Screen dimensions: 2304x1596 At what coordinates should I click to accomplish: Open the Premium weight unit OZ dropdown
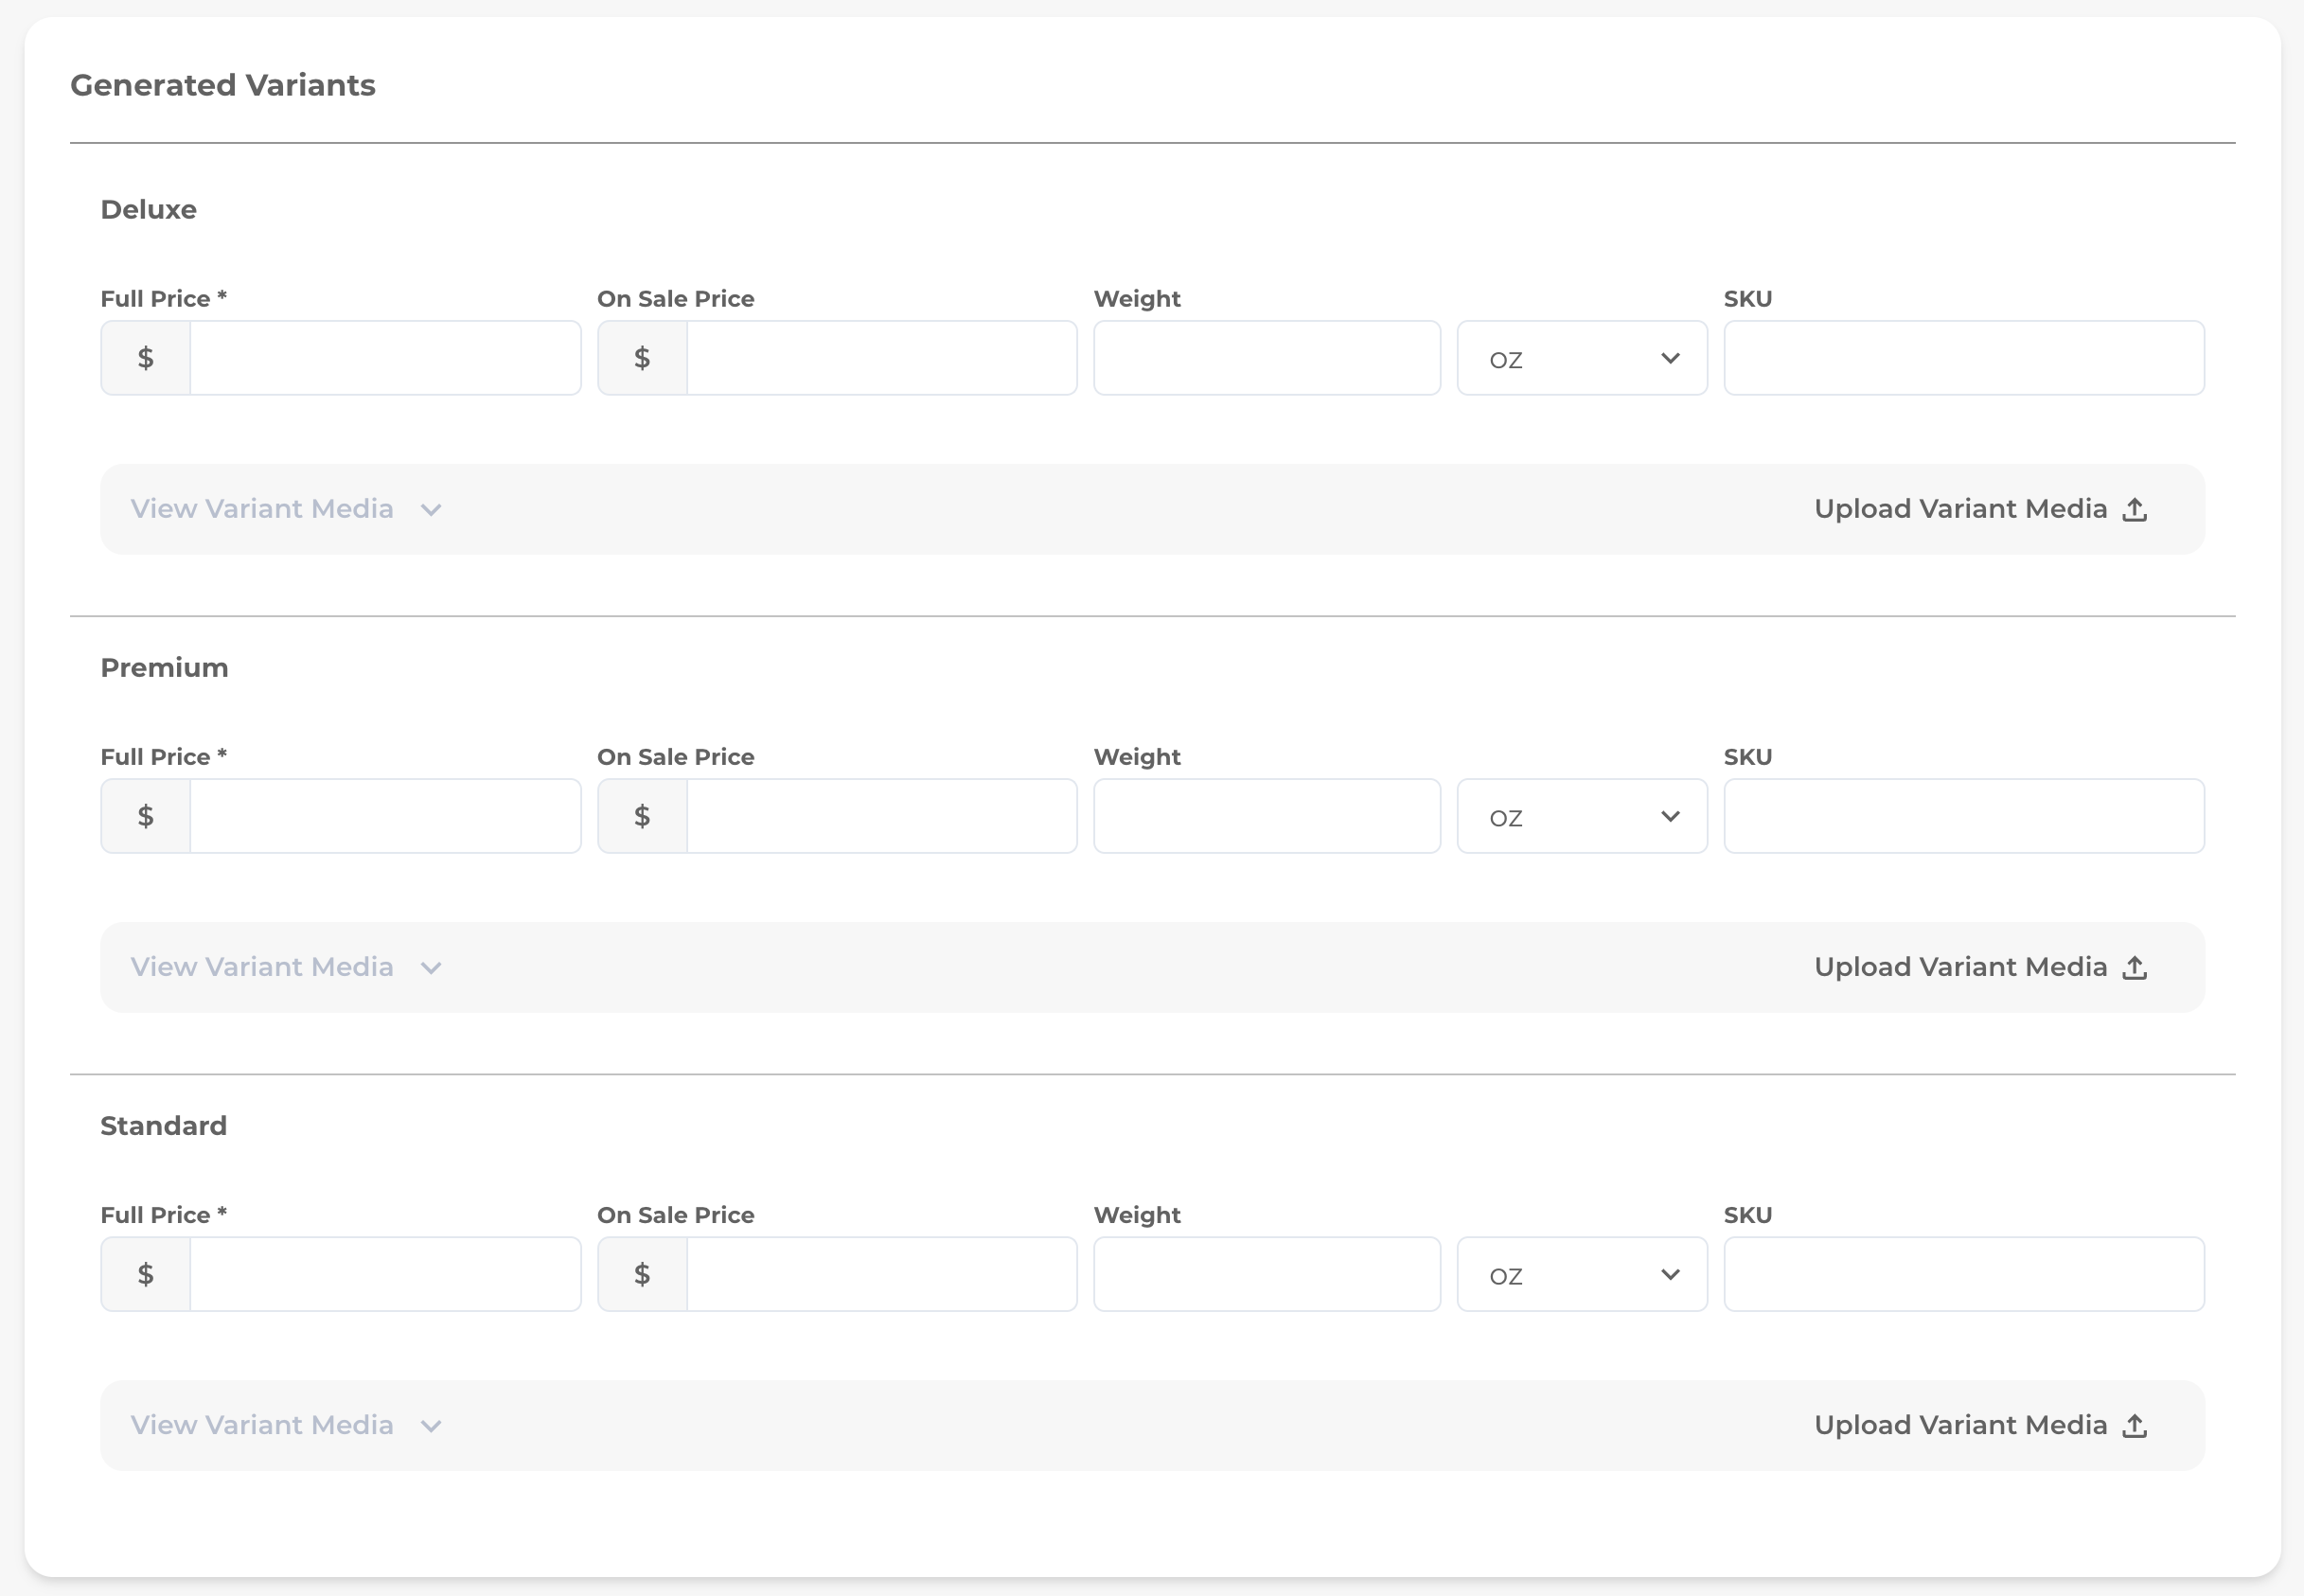point(1582,816)
